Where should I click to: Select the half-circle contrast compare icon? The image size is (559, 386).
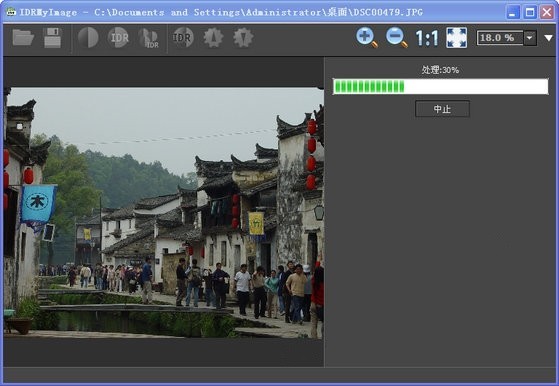tap(88, 37)
